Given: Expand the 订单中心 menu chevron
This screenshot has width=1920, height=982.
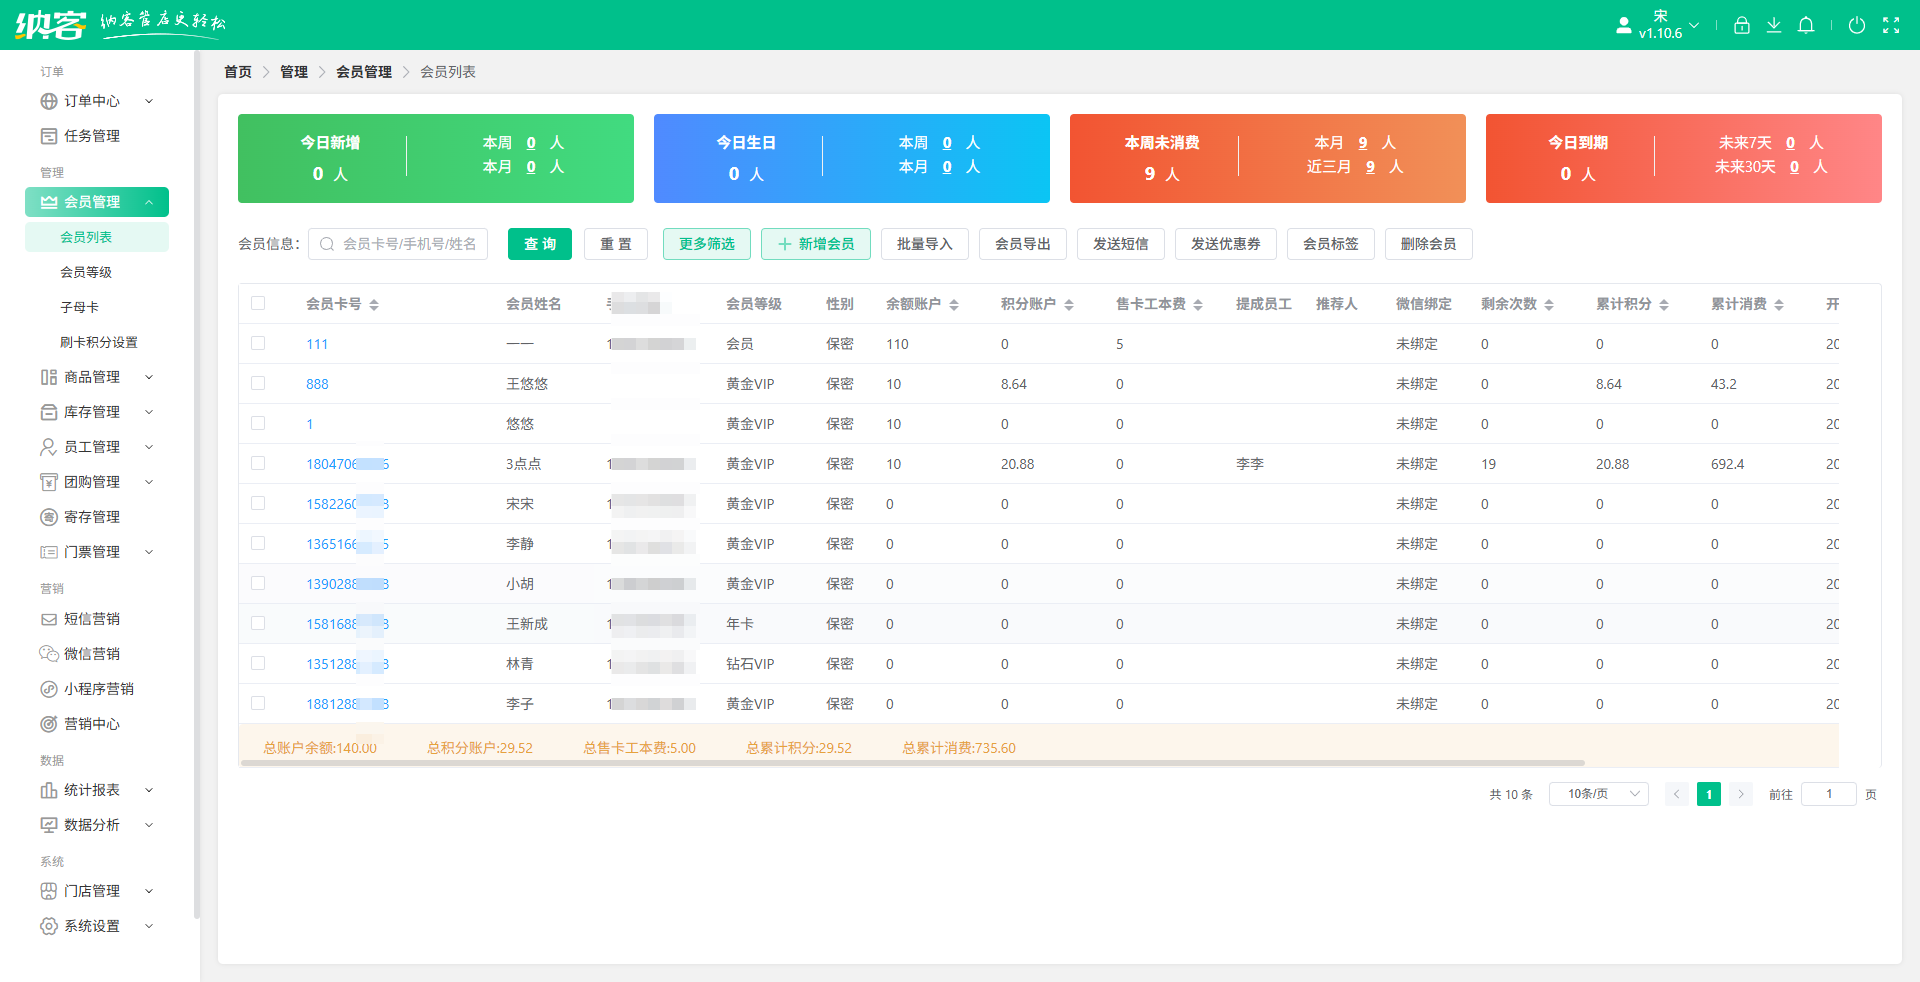Looking at the screenshot, I should pyautogui.click(x=149, y=101).
